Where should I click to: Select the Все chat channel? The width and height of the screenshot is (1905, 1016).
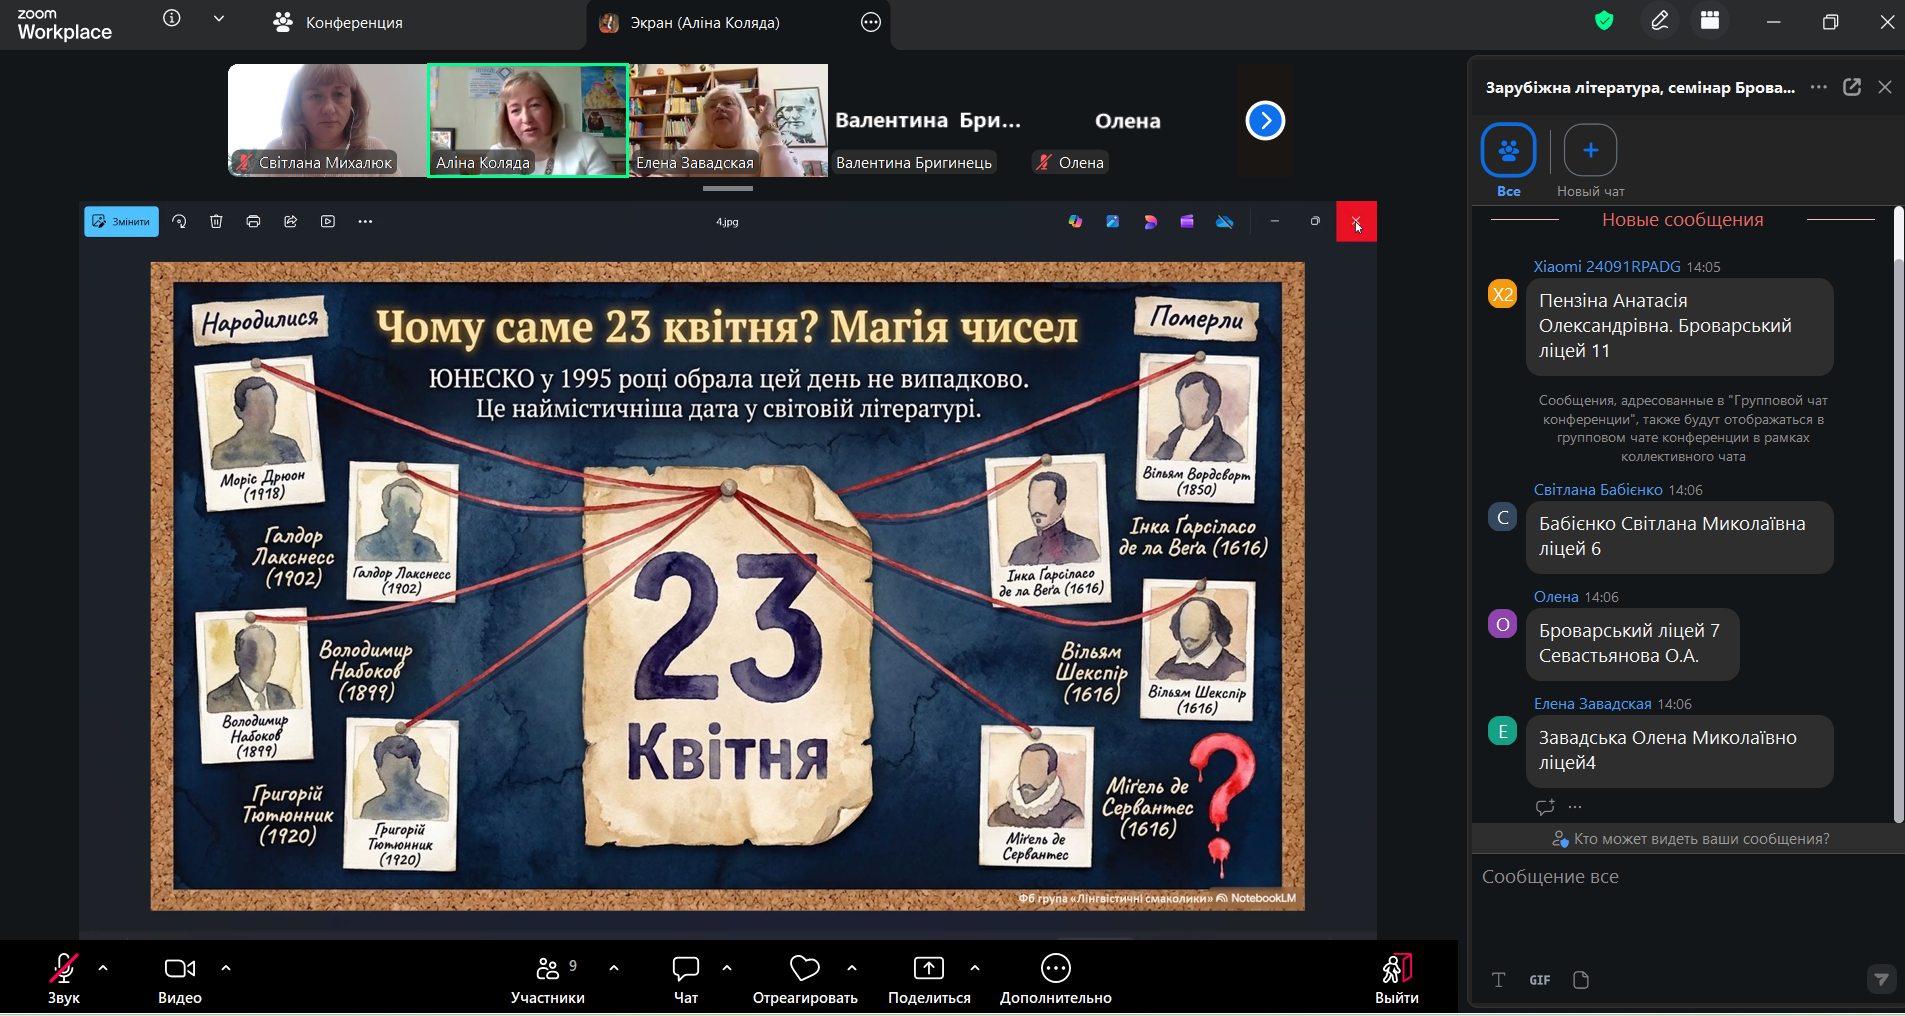(1508, 161)
